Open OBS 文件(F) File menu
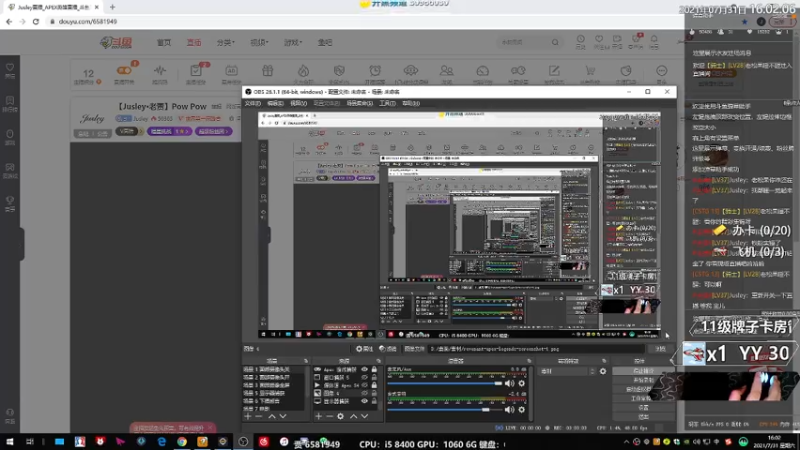The width and height of the screenshot is (800, 450). click(x=253, y=104)
